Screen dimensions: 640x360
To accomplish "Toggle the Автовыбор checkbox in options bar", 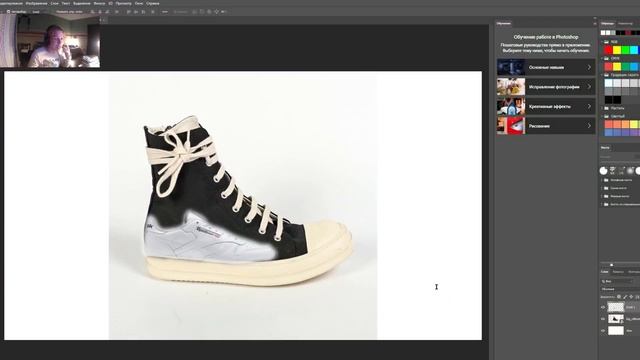I will (x=9, y=12).
